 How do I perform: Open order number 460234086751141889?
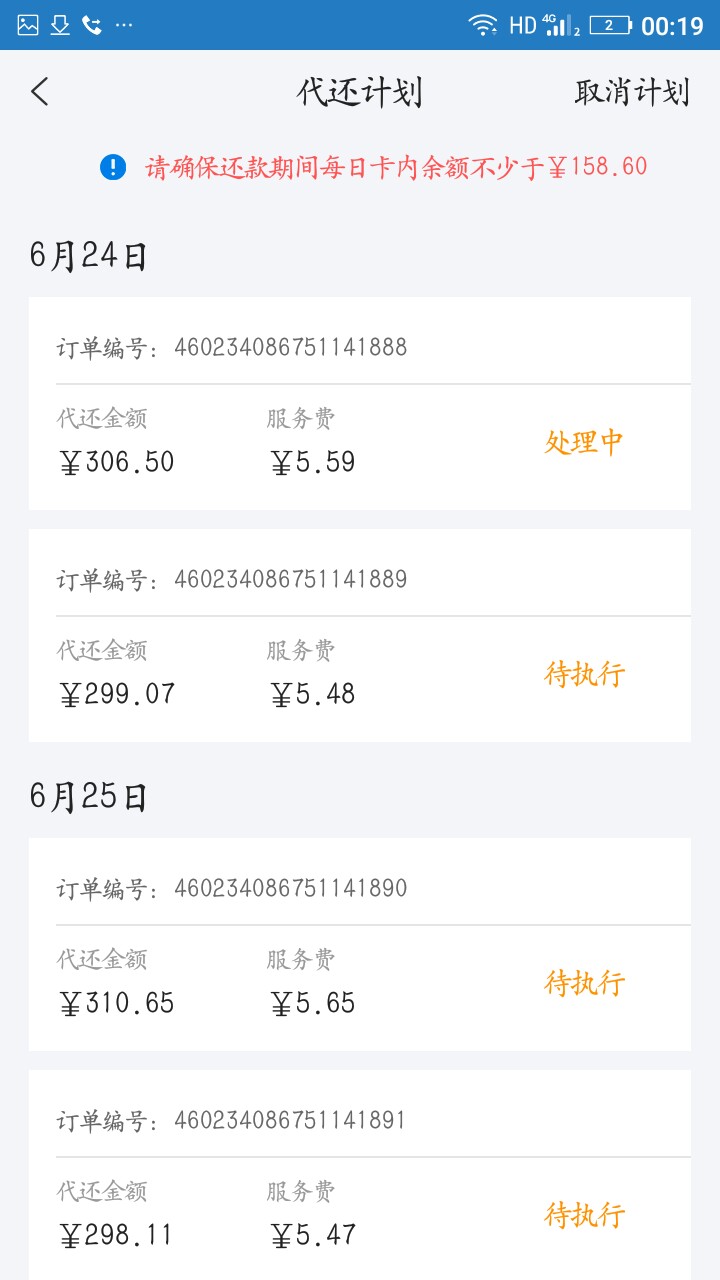click(x=290, y=580)
